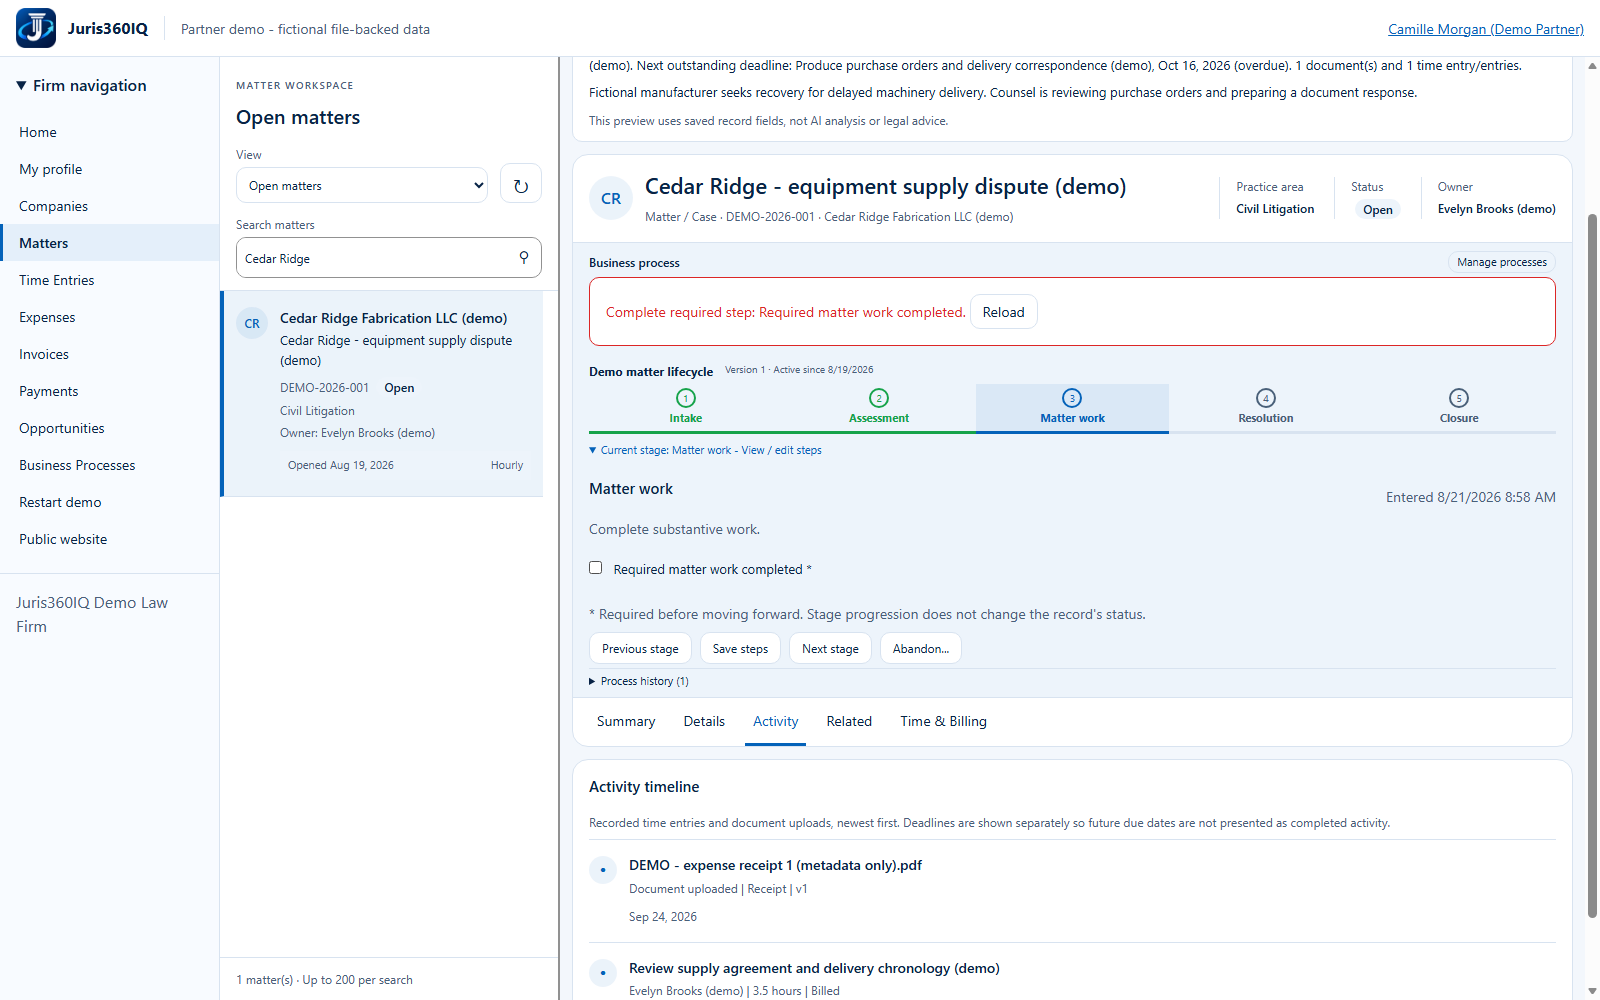Click the Juris360IQ logo icon
1600x1000 pixels.
coord(36,28)
